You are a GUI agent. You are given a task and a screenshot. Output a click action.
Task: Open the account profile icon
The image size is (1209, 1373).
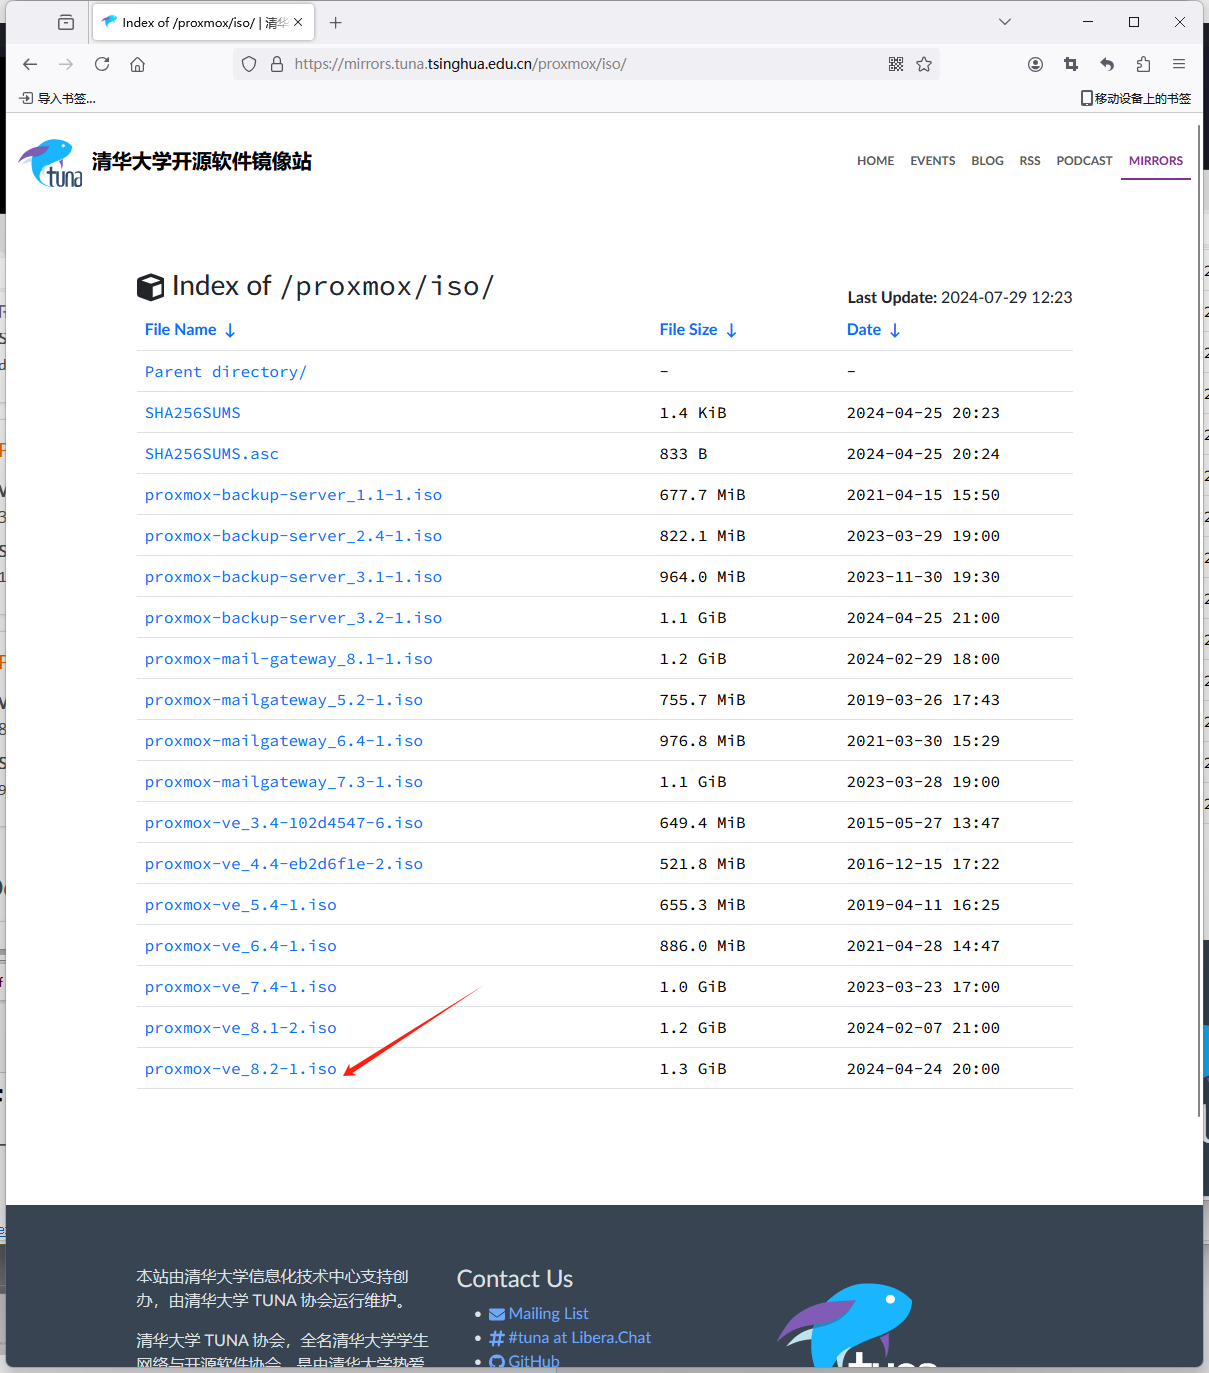(x=1035, y=64)
